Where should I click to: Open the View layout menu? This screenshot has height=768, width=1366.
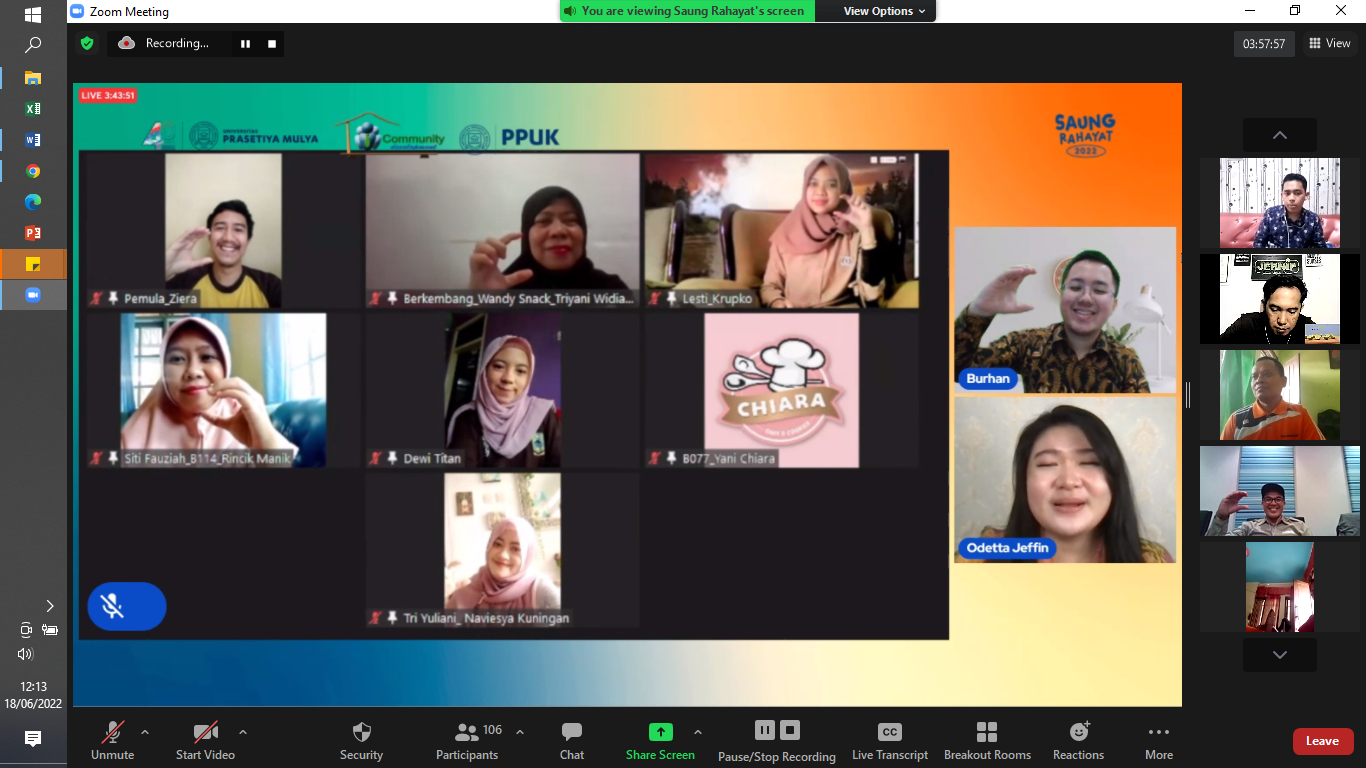coord(1329,43)
